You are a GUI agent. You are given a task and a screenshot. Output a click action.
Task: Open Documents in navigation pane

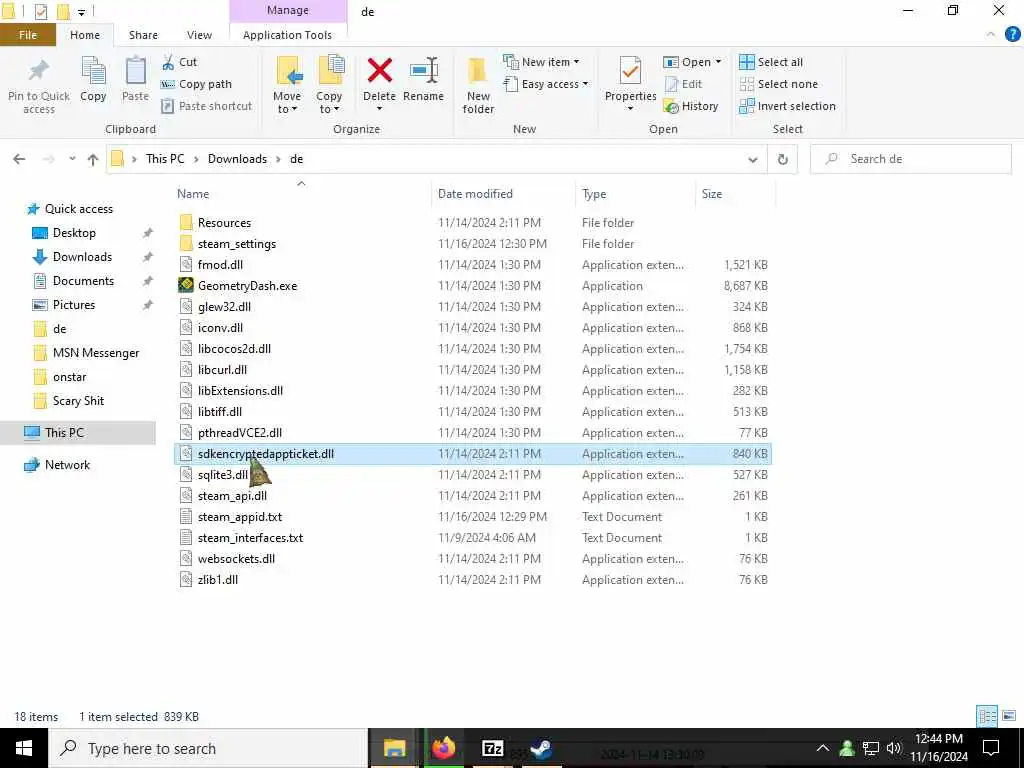point(83,281)
